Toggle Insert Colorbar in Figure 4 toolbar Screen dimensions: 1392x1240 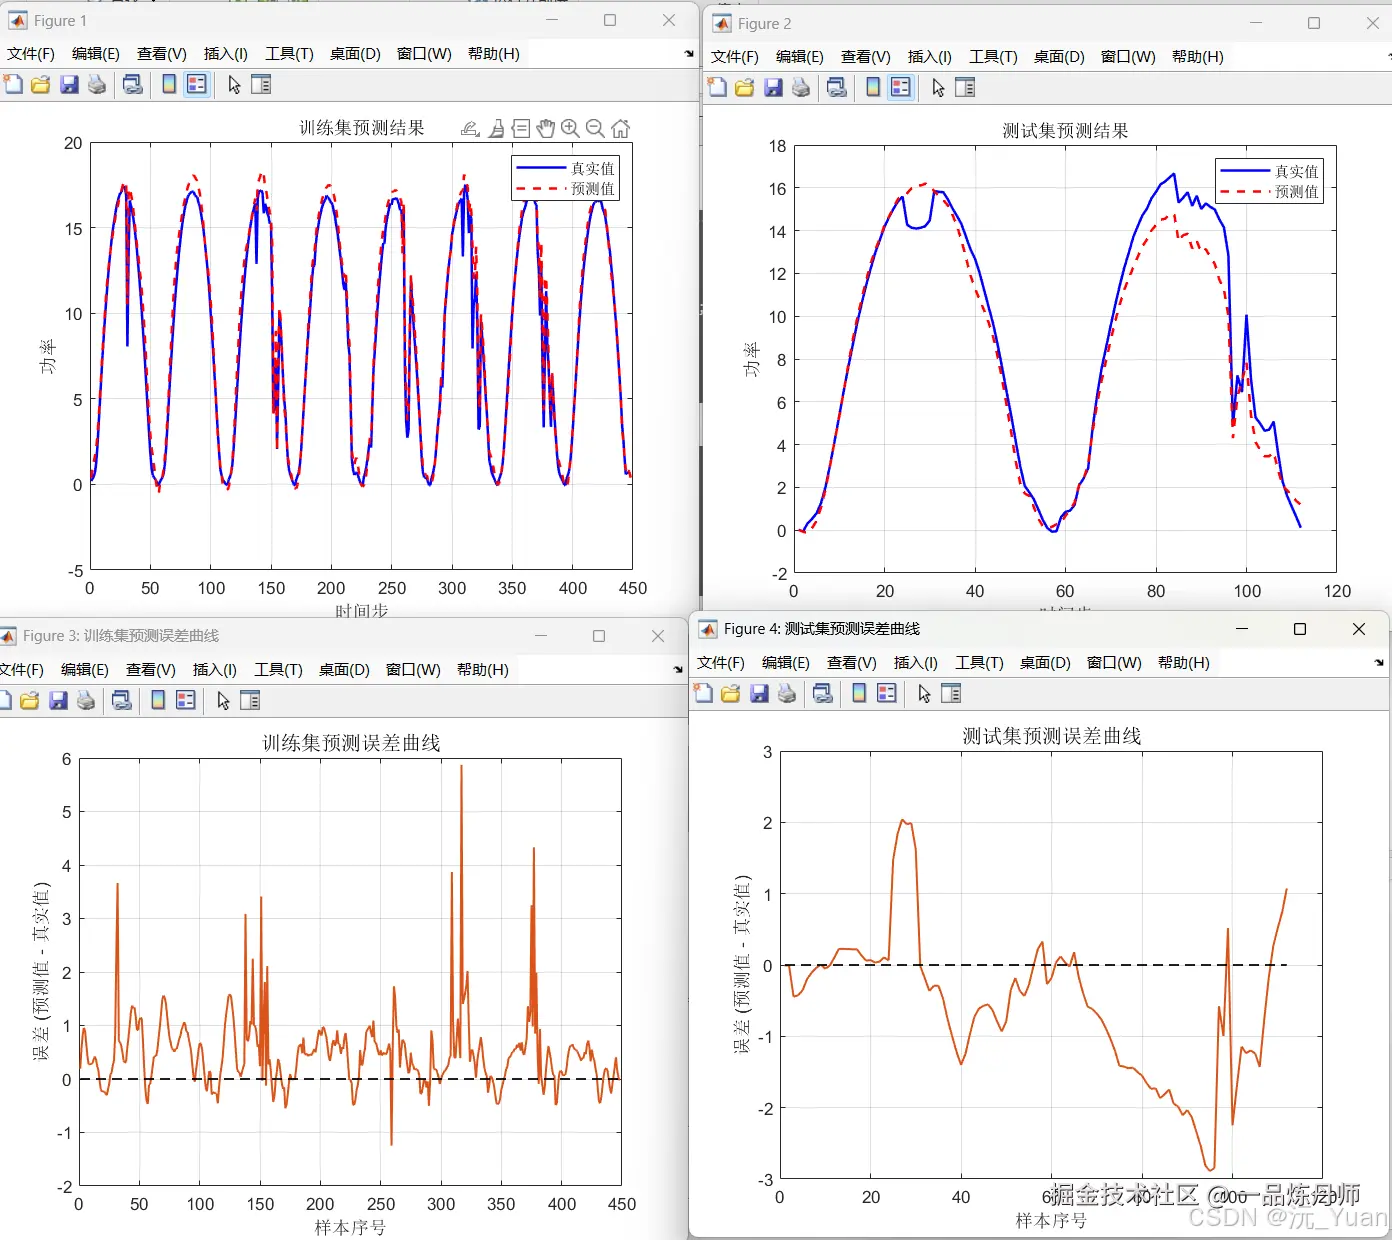pyautogui.click(x=859, y=694)
